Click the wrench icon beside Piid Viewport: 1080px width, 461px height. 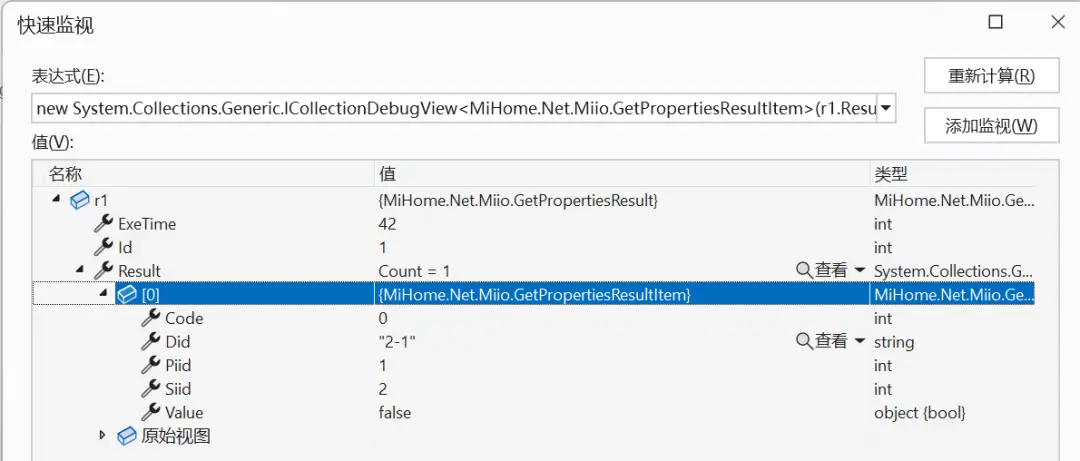click(151, 365)
